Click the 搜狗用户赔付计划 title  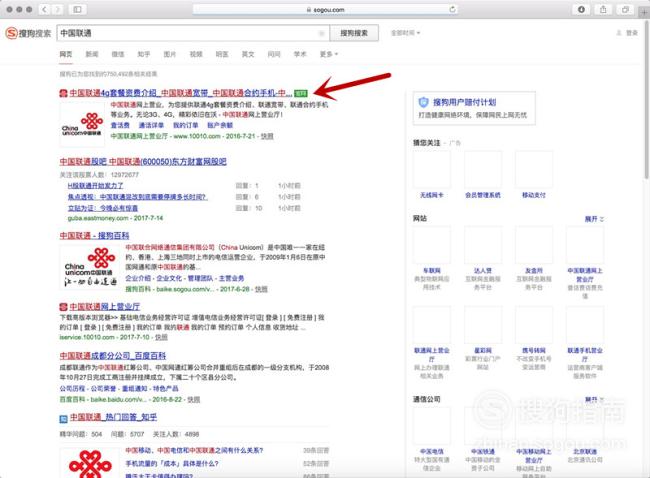464,102
